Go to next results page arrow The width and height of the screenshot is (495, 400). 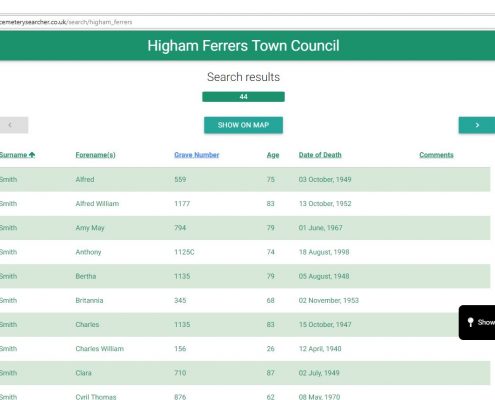pyautogui.click(x=477, y=125)
